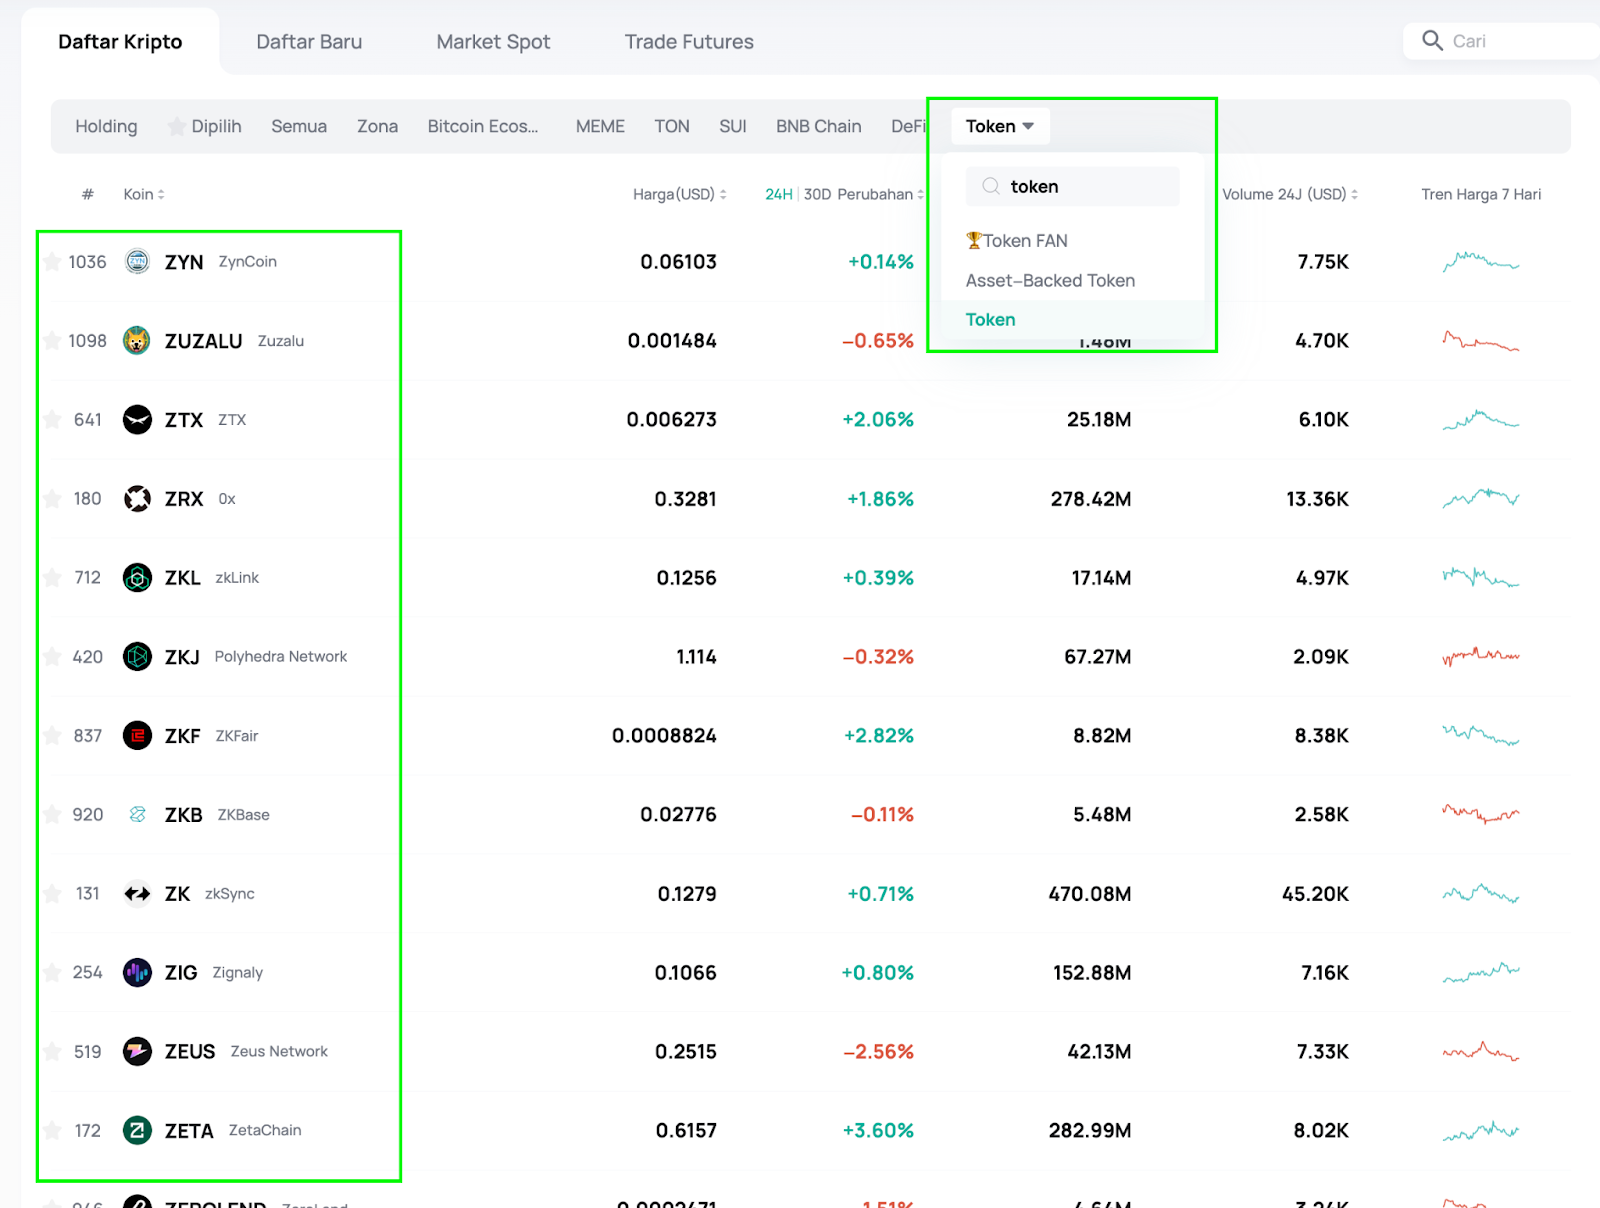Screen dimensions: 1600x1208
Task: Open ZETA 7-day price trend chart
Action: tap(1481, 1131)
